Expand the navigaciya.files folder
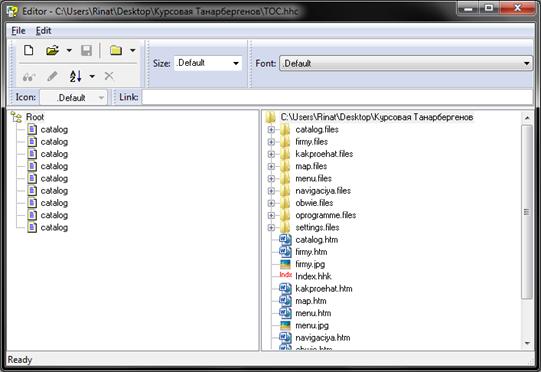The image size is (541, 372). [x=271, y=191]
